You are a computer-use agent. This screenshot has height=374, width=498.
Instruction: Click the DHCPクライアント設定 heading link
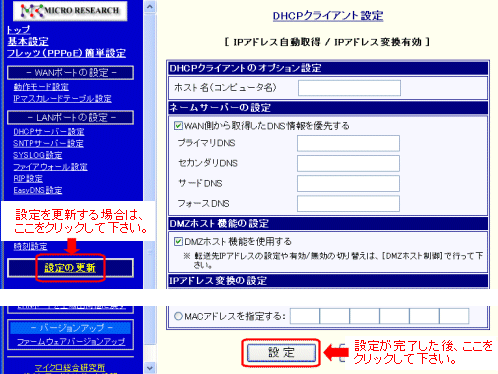(328, 16)
